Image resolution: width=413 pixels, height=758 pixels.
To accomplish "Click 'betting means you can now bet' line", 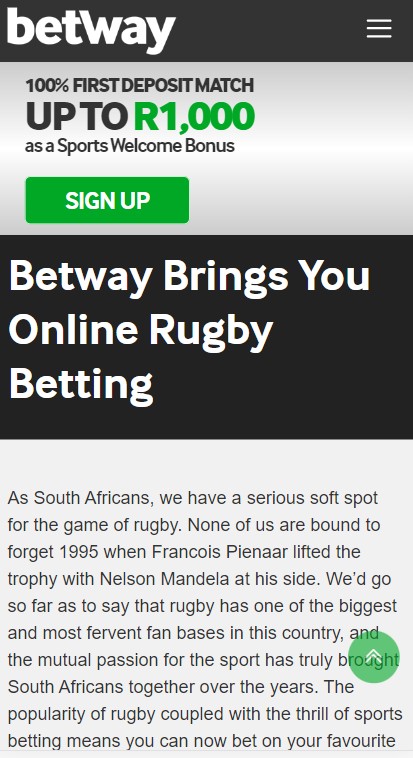I will pos(132,741).
